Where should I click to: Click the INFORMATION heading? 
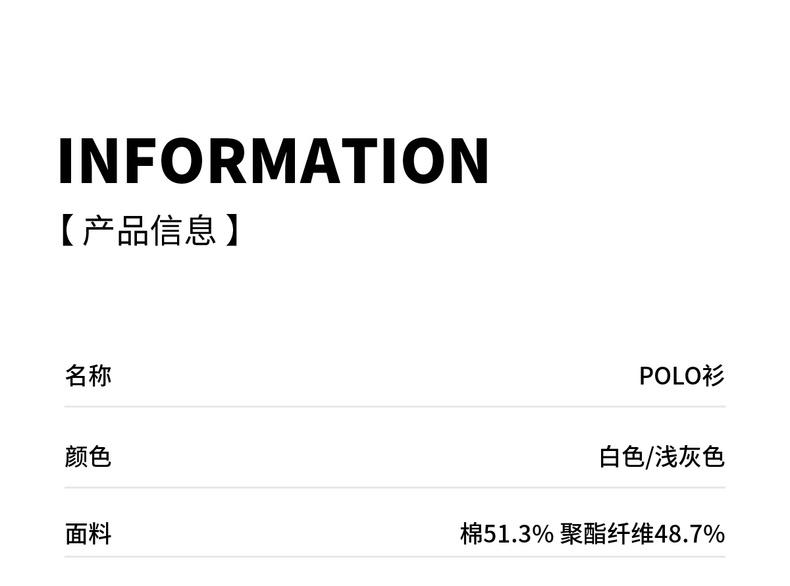[273, 160]
